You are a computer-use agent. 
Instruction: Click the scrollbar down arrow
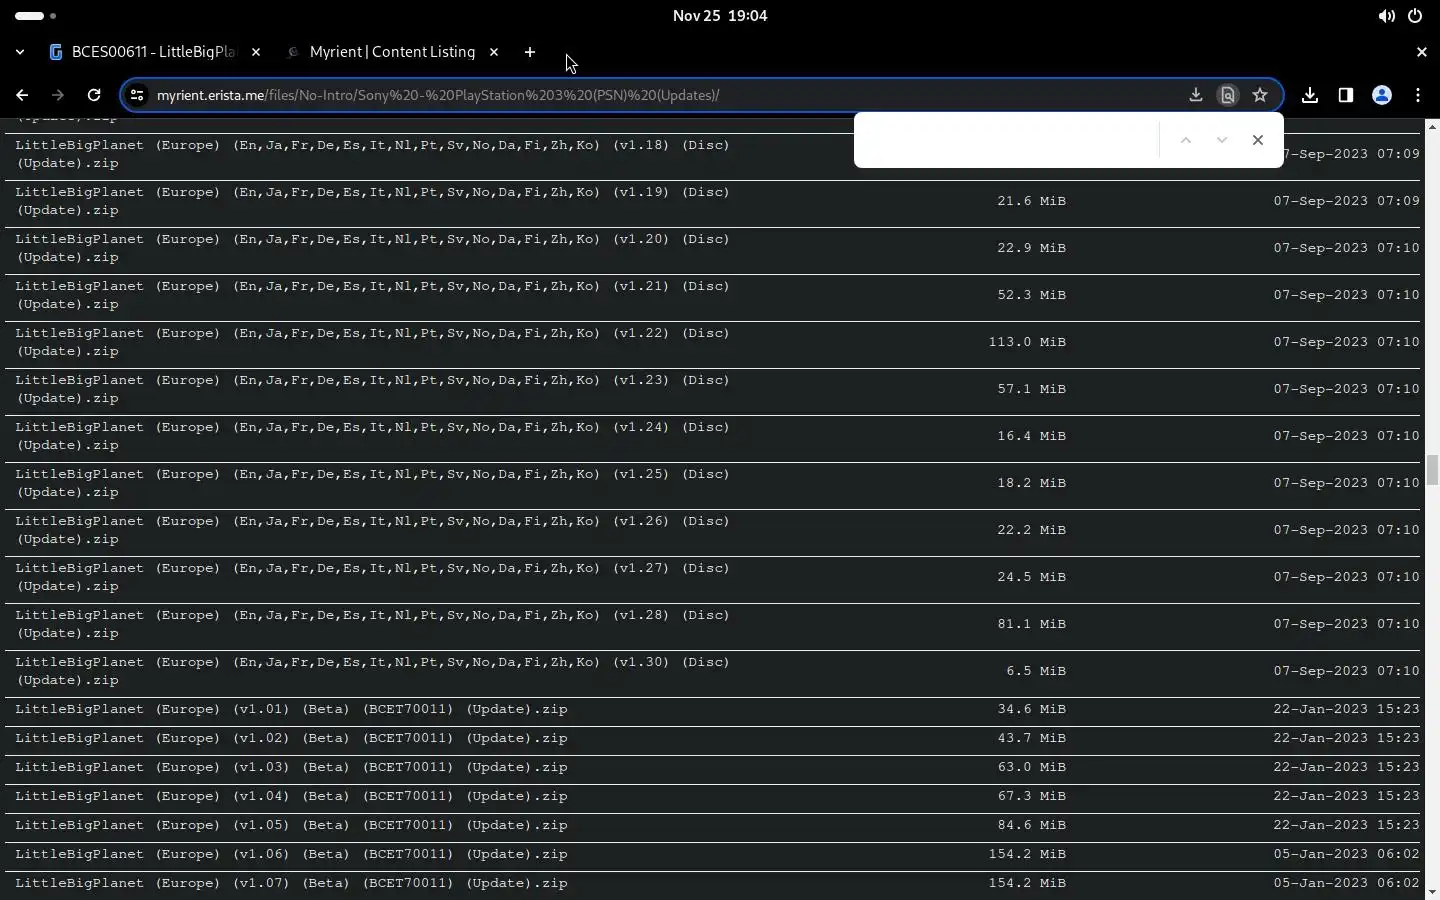(x=1432, y=892)
